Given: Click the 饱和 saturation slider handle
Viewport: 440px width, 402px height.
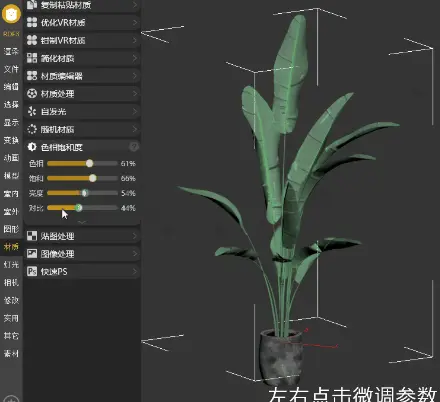Looking at the screenshot, I should tap(93, 178).
